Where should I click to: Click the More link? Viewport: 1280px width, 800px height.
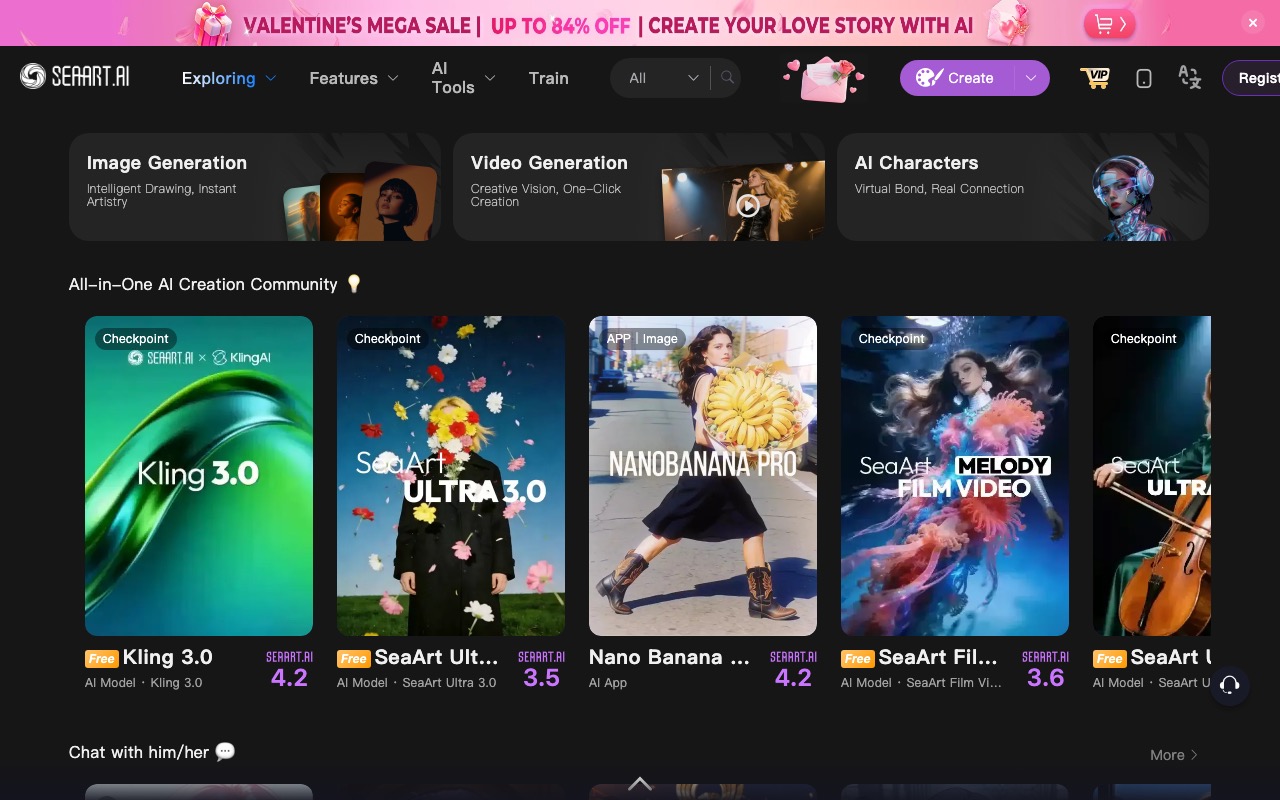point(1173,755)
